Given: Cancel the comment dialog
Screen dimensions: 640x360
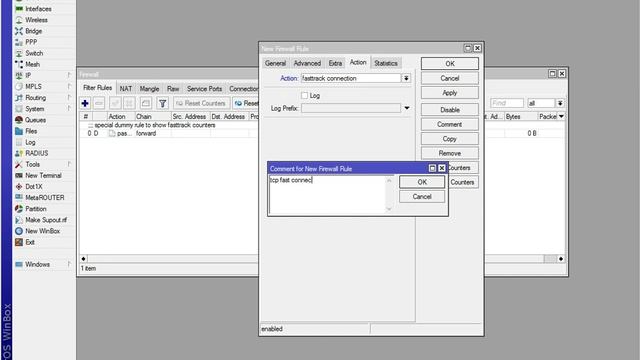Looking at the screenshot, I should pyautogui.click(x=422, y=197).
